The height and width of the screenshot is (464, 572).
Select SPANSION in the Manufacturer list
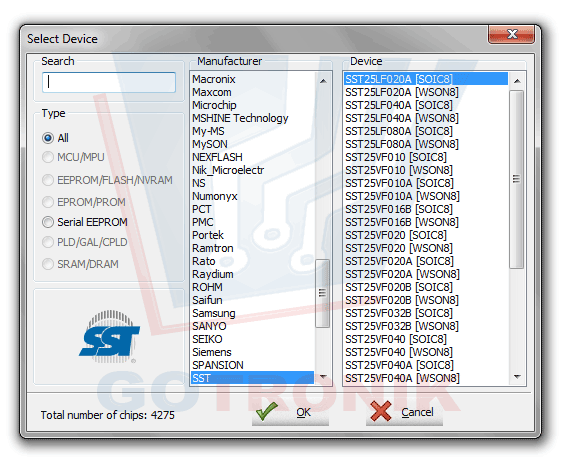tap(252, 365)
